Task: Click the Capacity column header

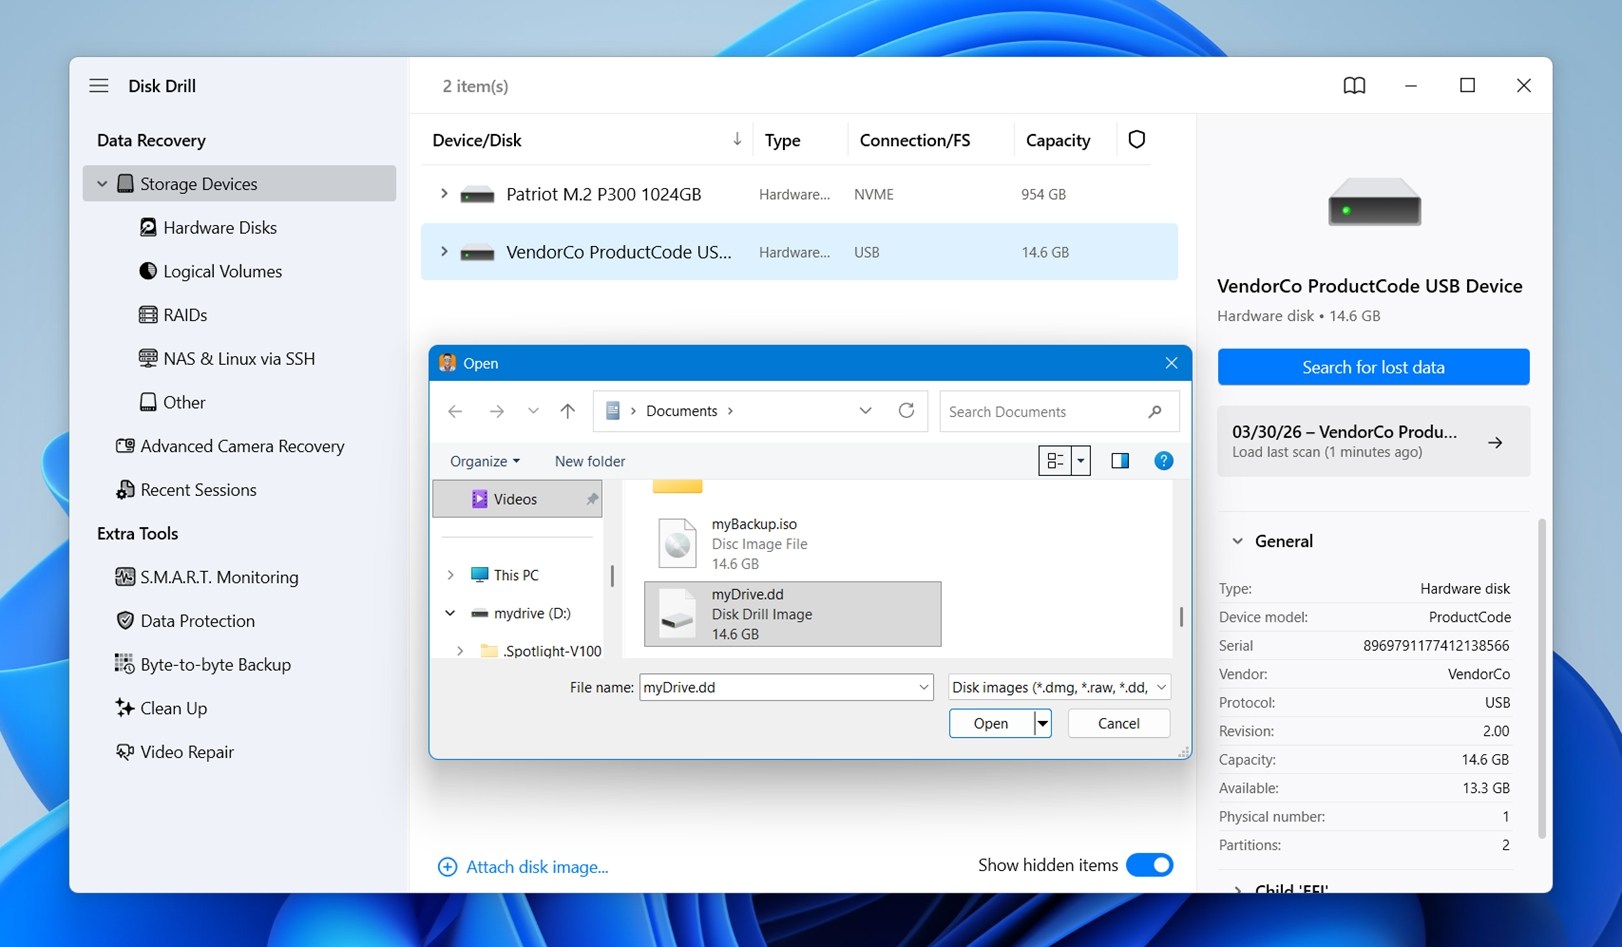Action: coord(1058,140)
